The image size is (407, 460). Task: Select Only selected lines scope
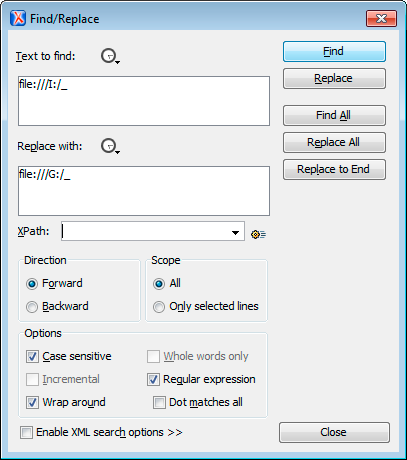pyautogui.click(x=159, y=307)
